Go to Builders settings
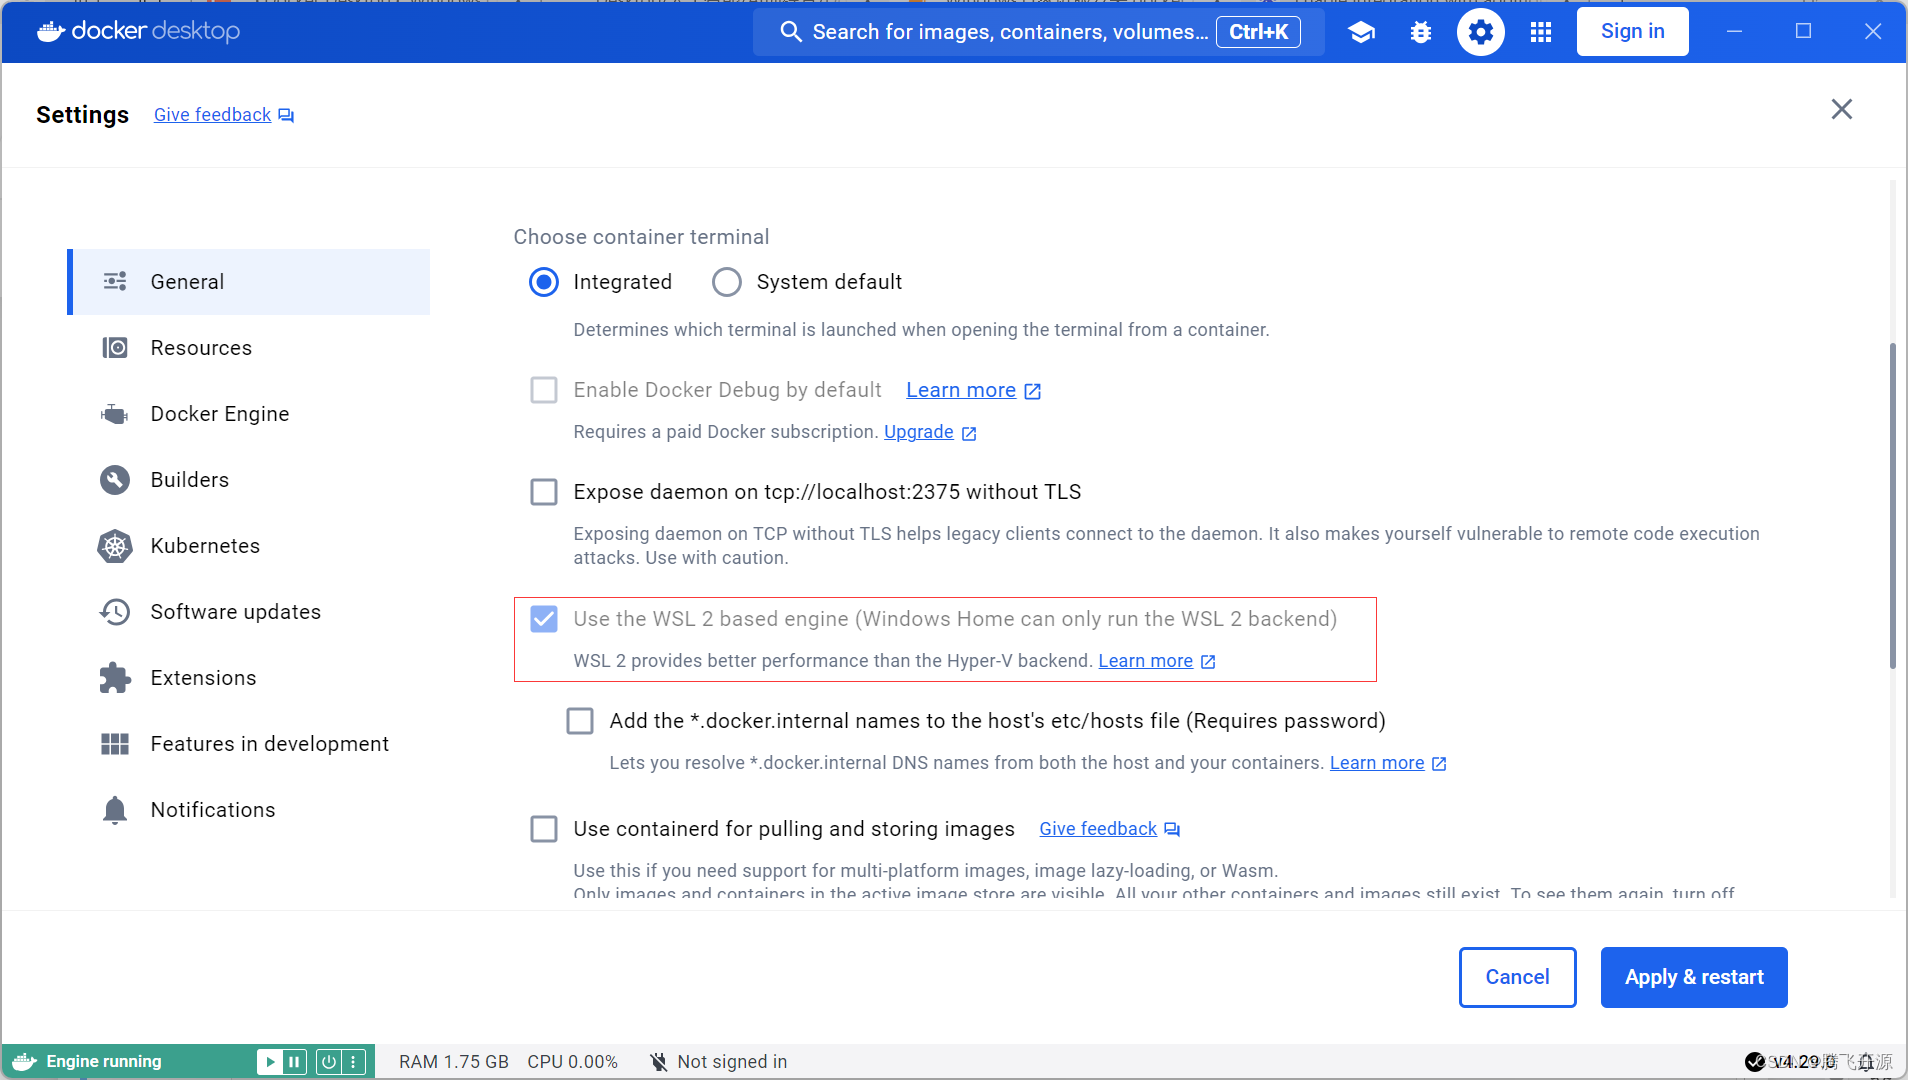1908x1080 pixels. (x=249, y=480)
